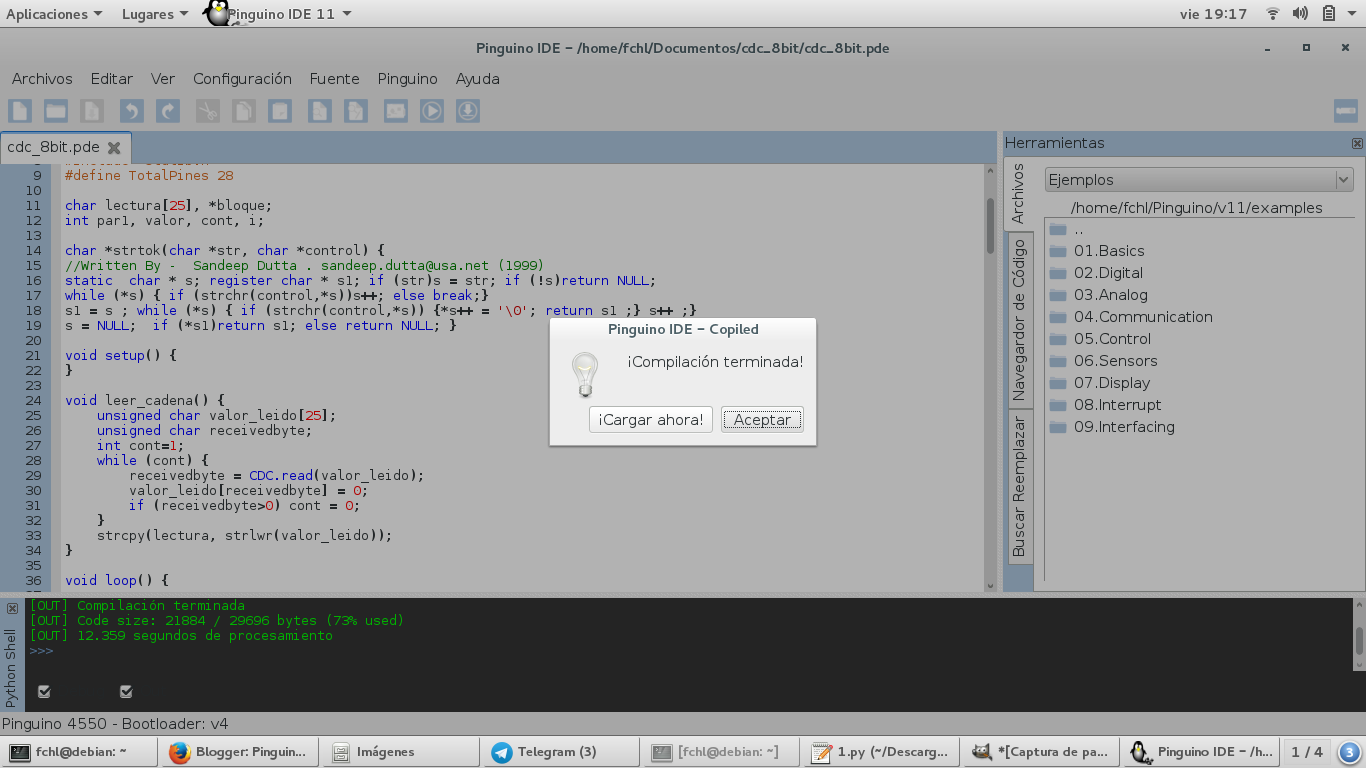The width and height of the screenshot is (1366, 768).
Task: Click the Copy icon in the toolbar
Action: pyautogui.click(x=242, y=111)
